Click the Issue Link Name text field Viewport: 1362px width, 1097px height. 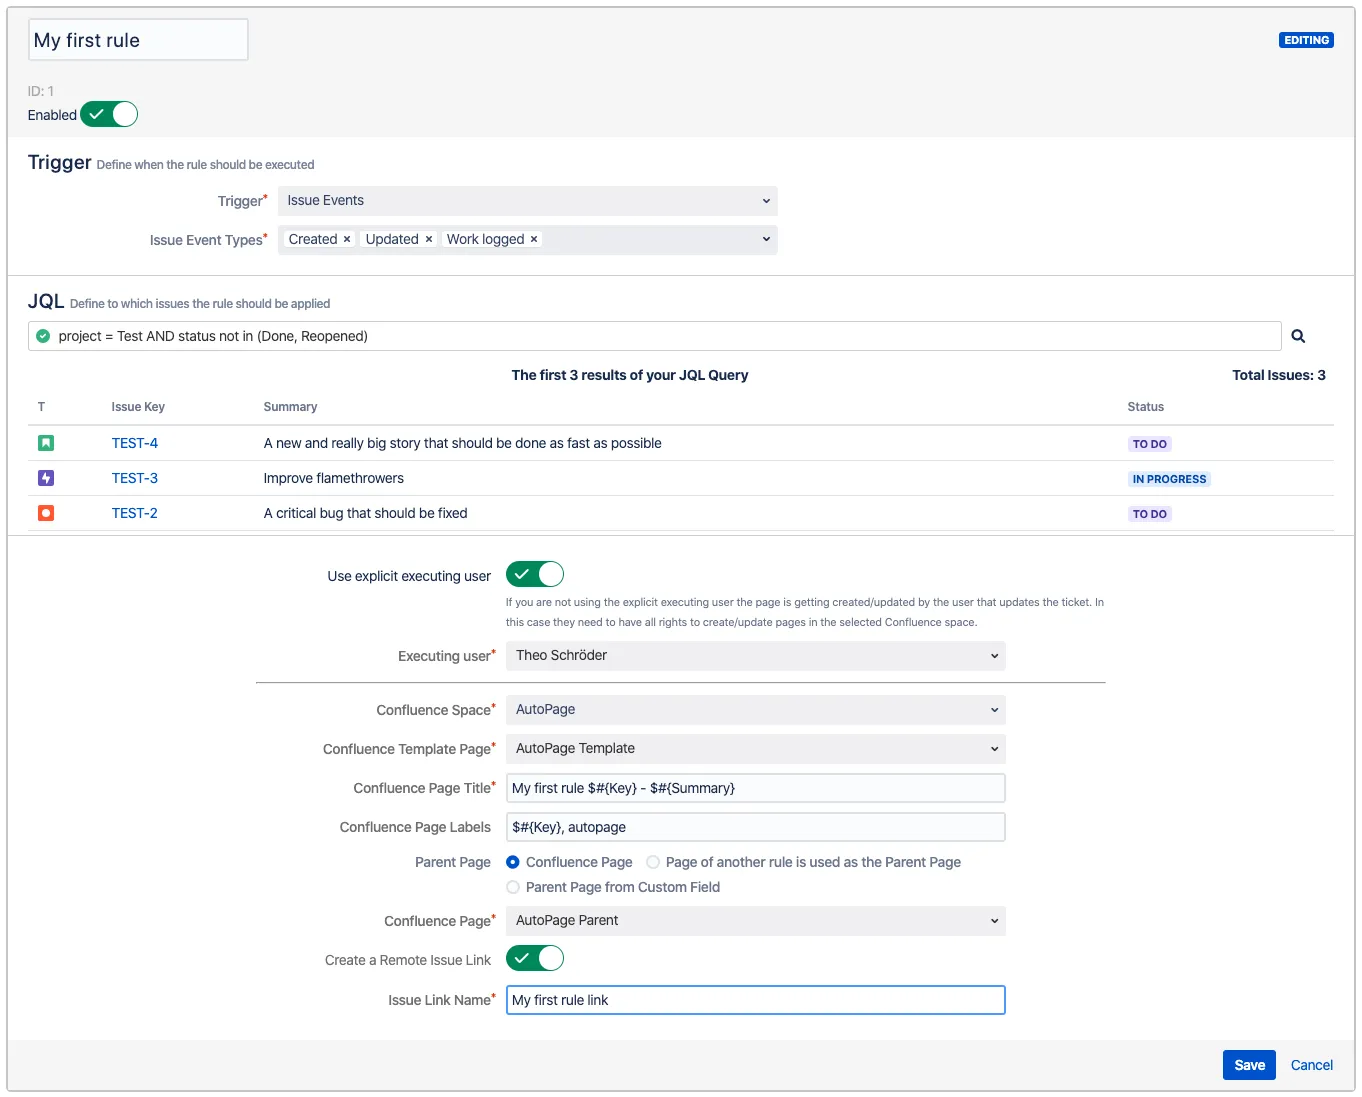[x=755, y=1000]
